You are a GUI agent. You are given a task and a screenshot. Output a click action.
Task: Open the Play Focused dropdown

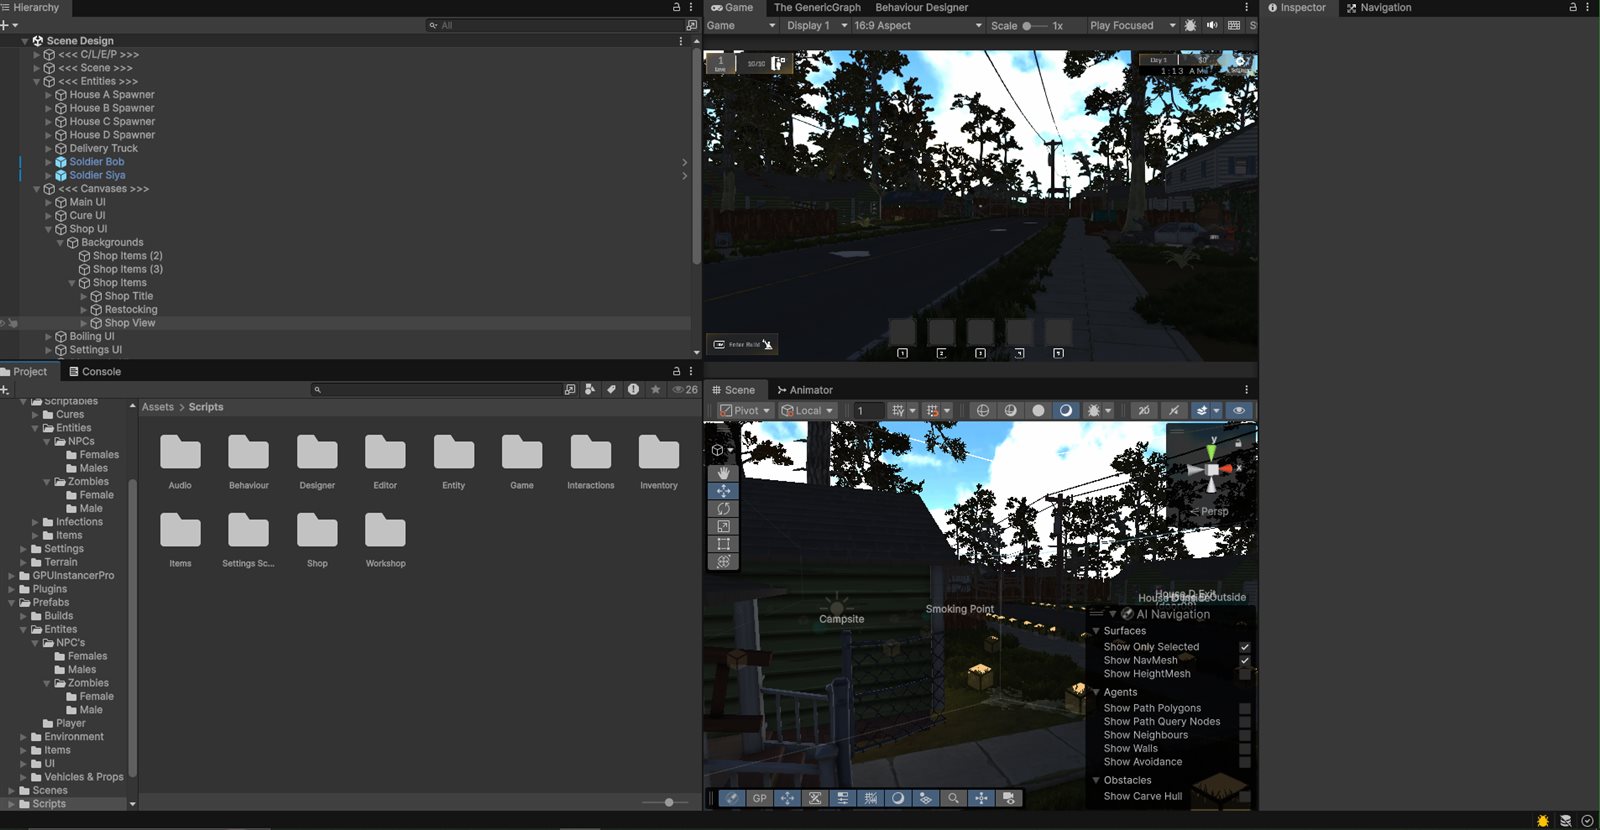(1132, 25)
